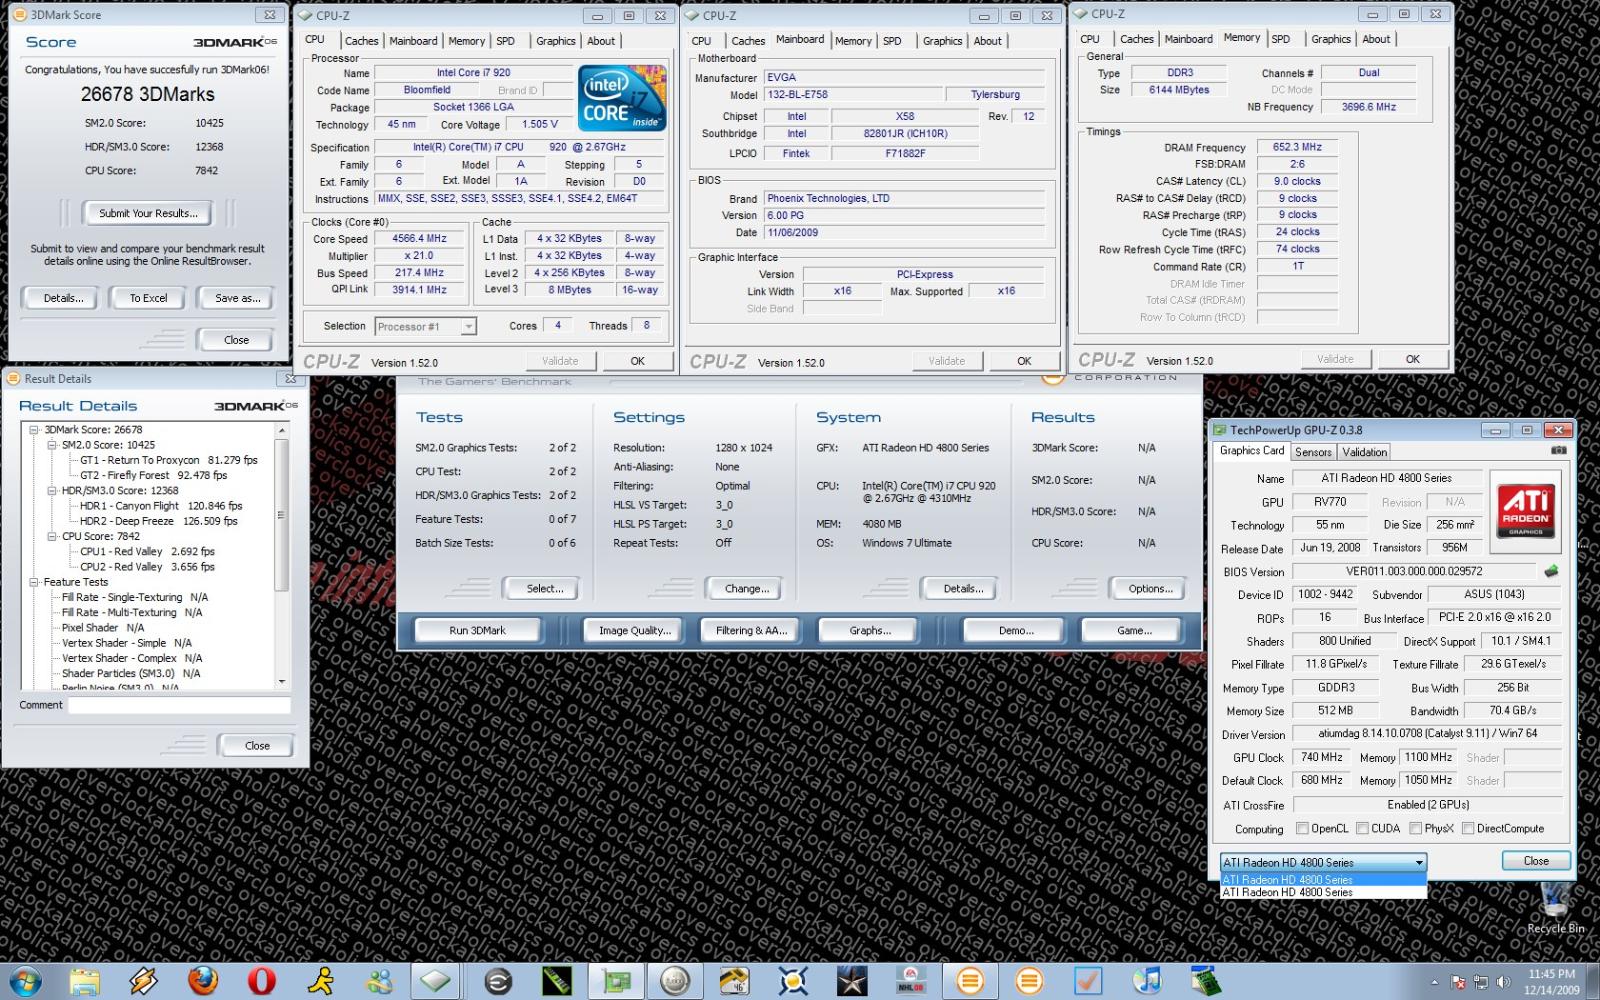Toggle the OpenCL checkbox in GPU-Z
The height and width of the screenshot is (1000, 1600).
[1302, 828]
